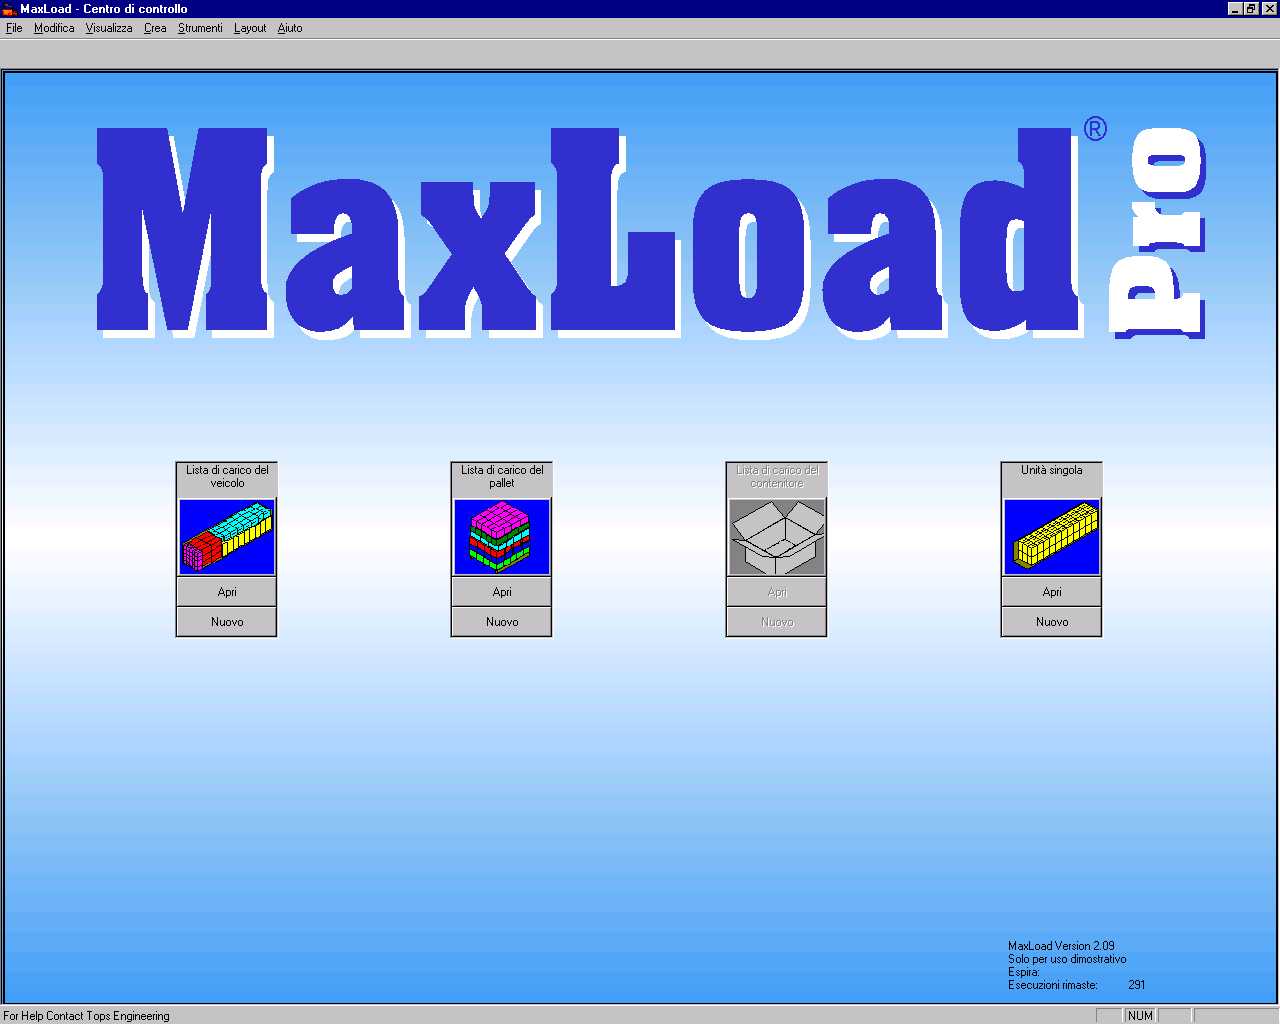
Task: Click Nuovo under Unità singola
Action: click(x=1052, y=622)
